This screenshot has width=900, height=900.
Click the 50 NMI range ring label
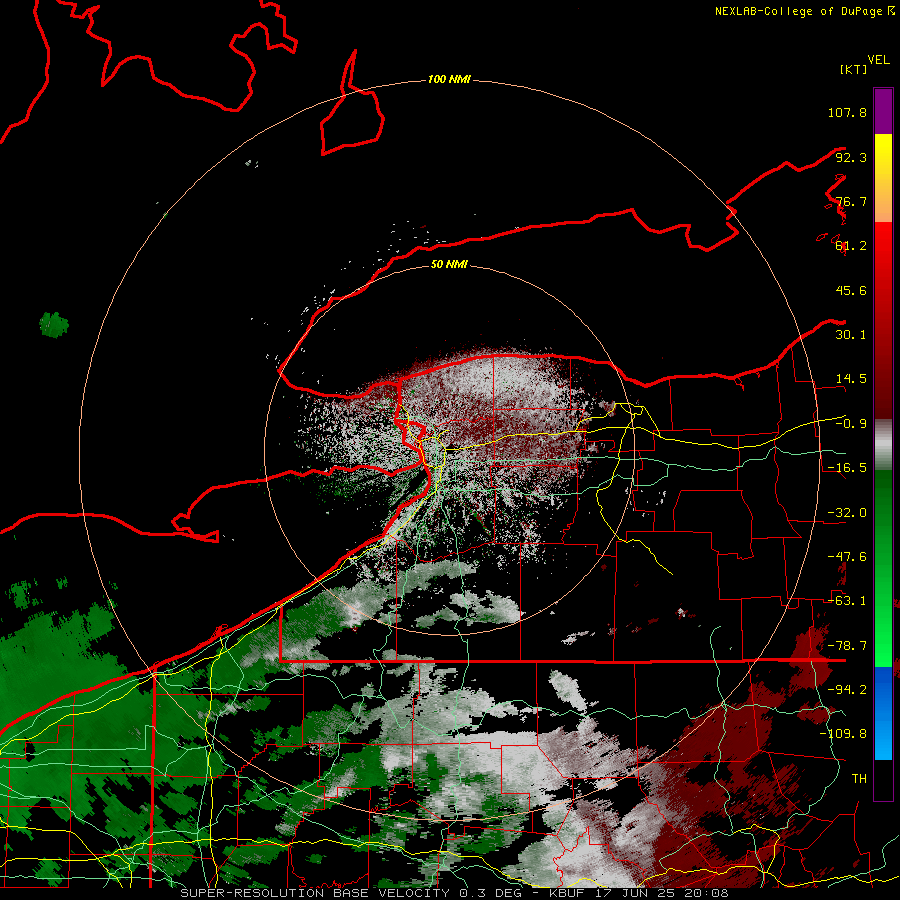(x=449, y=264)
